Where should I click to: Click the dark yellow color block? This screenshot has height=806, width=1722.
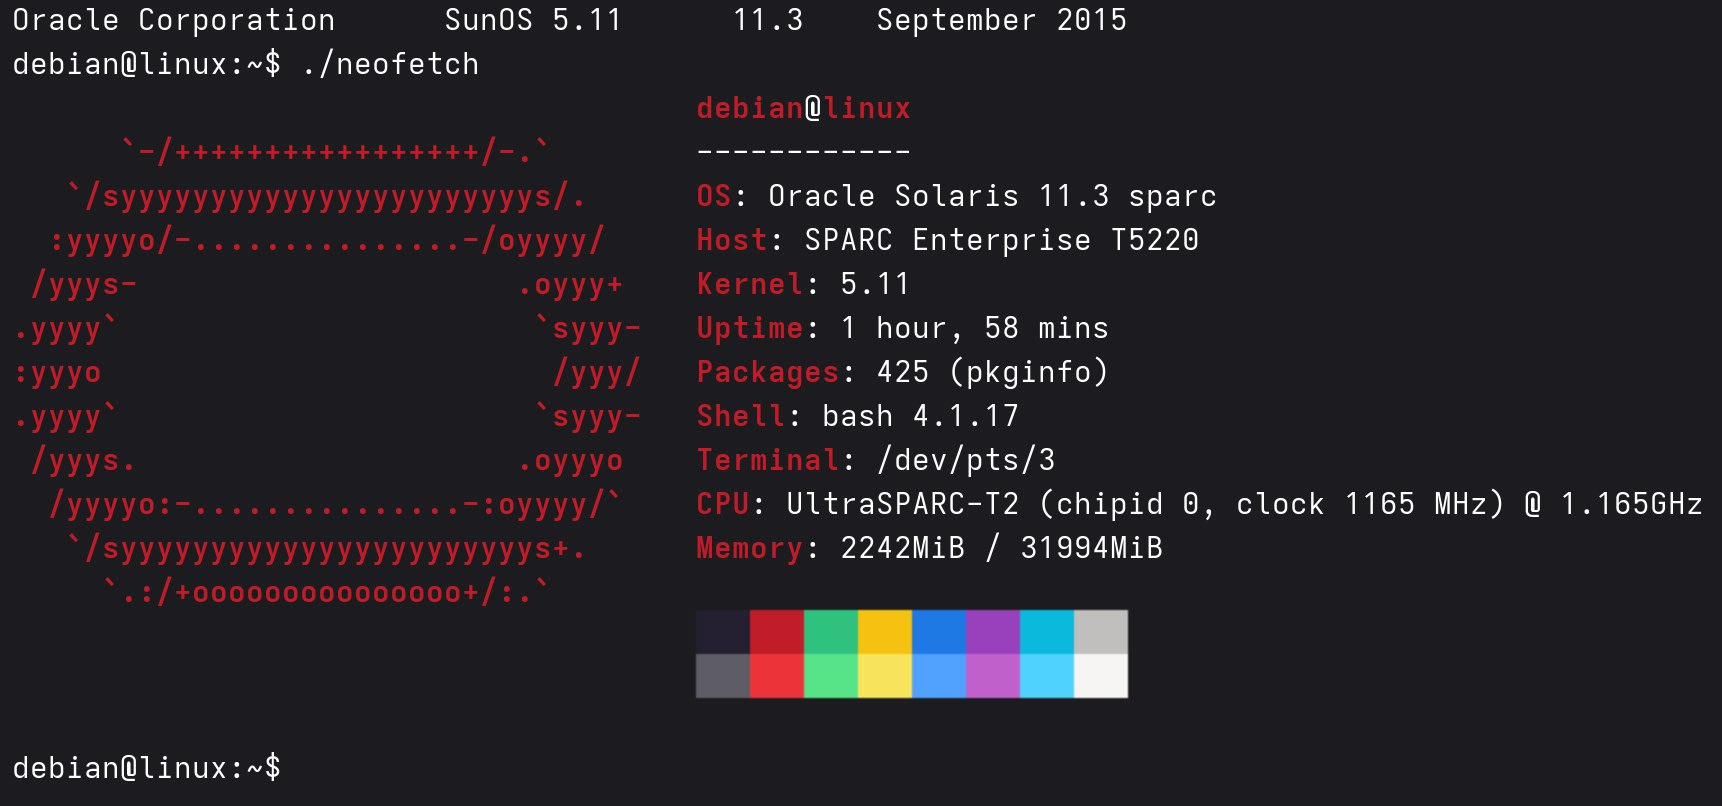(x=885, y=632)
